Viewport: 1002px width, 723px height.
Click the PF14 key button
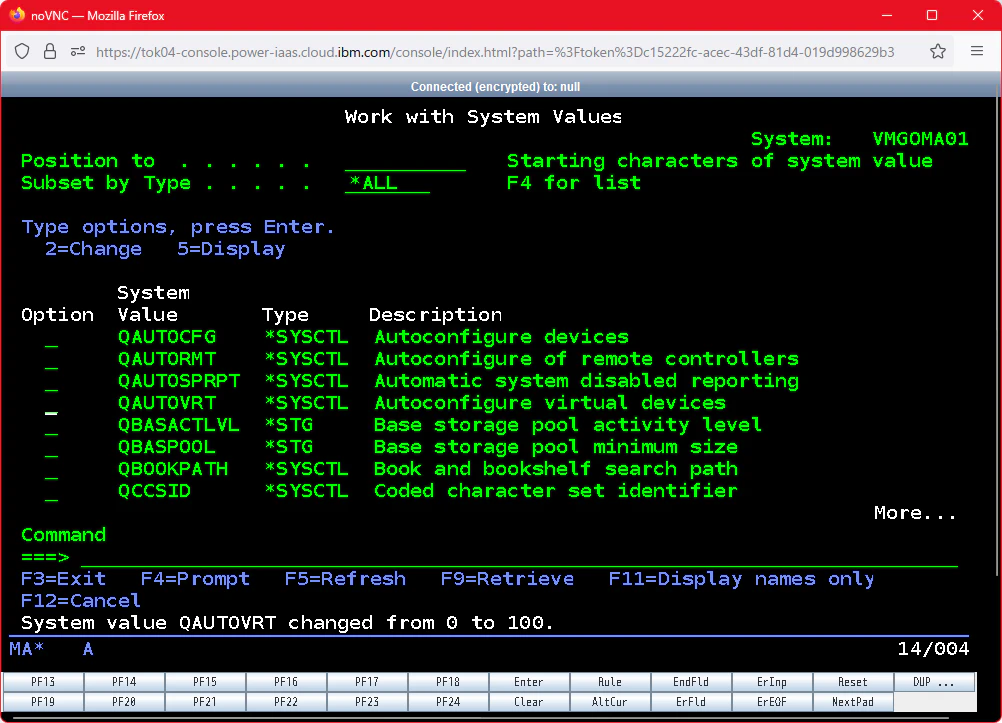tap(124, 682)
